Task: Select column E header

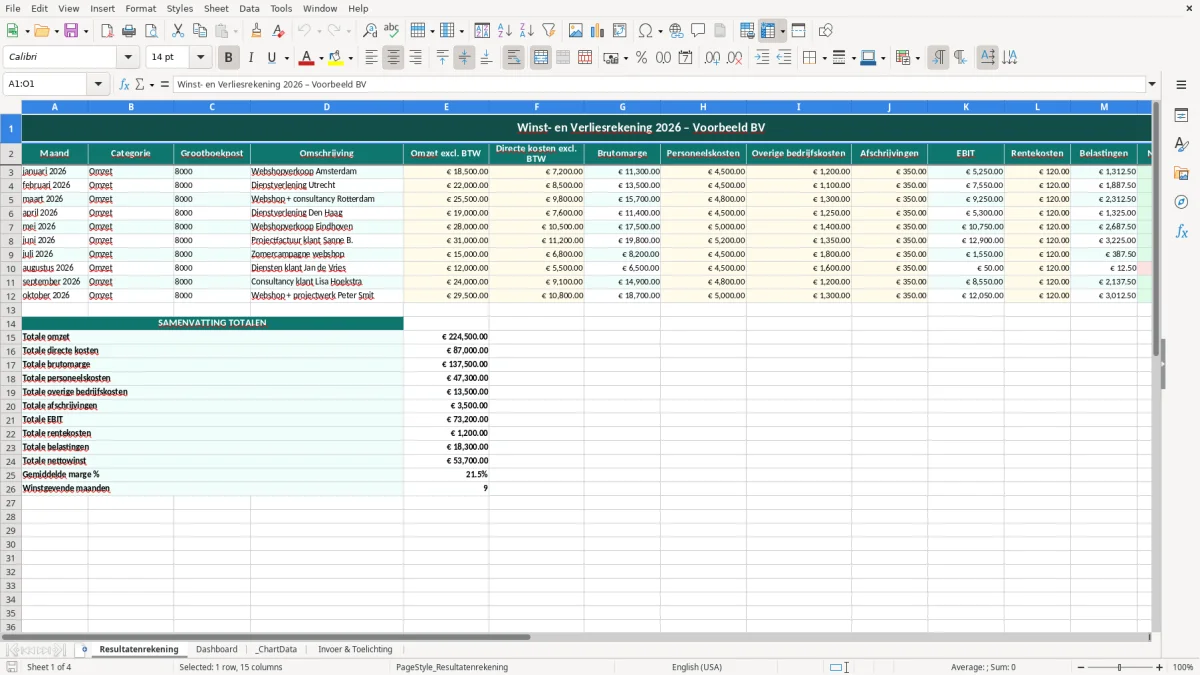Action: click(446, 107)
